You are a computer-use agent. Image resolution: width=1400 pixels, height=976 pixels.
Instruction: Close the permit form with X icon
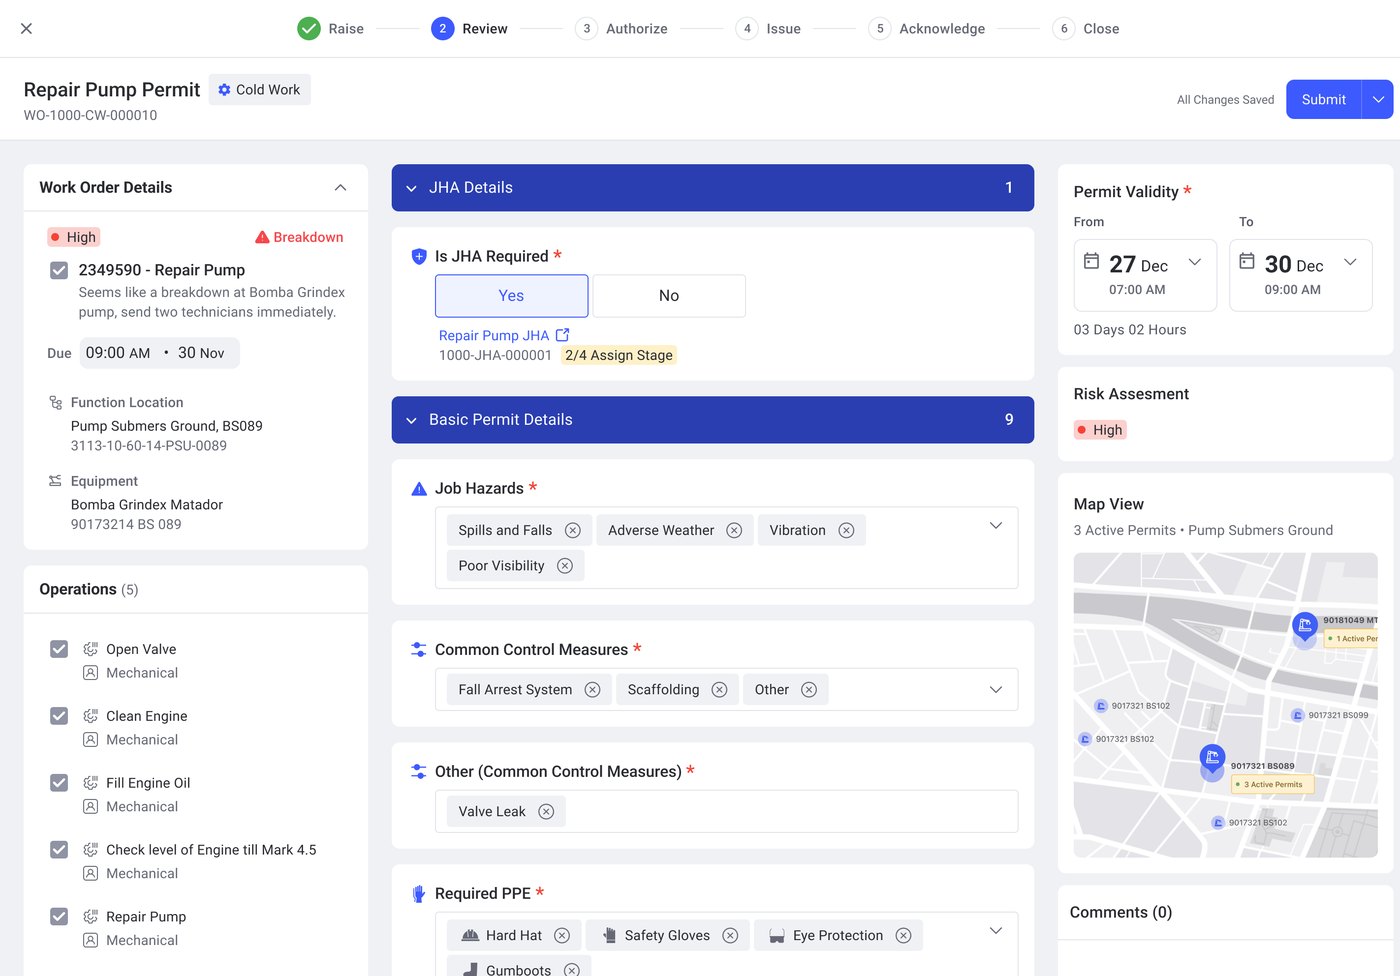[x=27, y=28]
